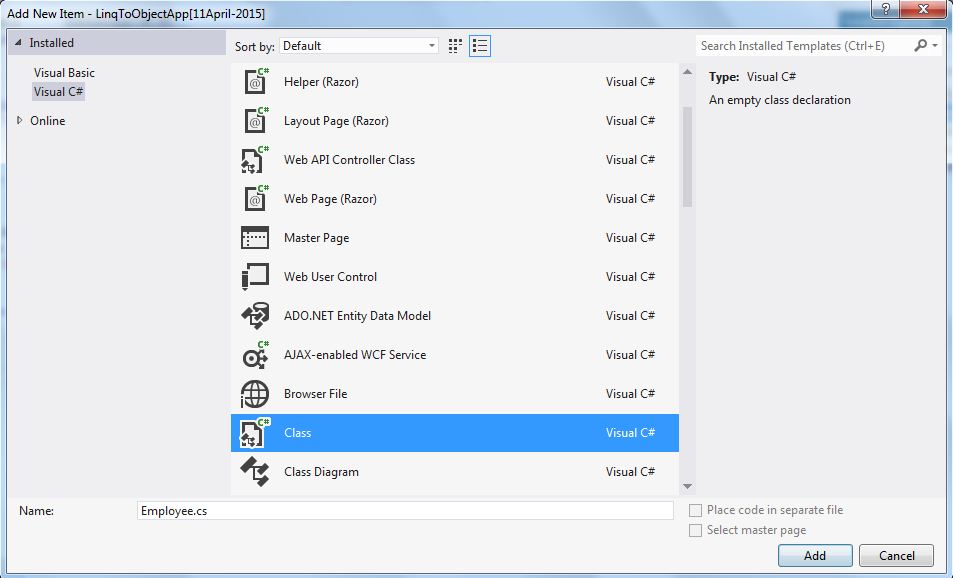Switch to small icons view
953x578 pixels.
click(x=456, y=46)
